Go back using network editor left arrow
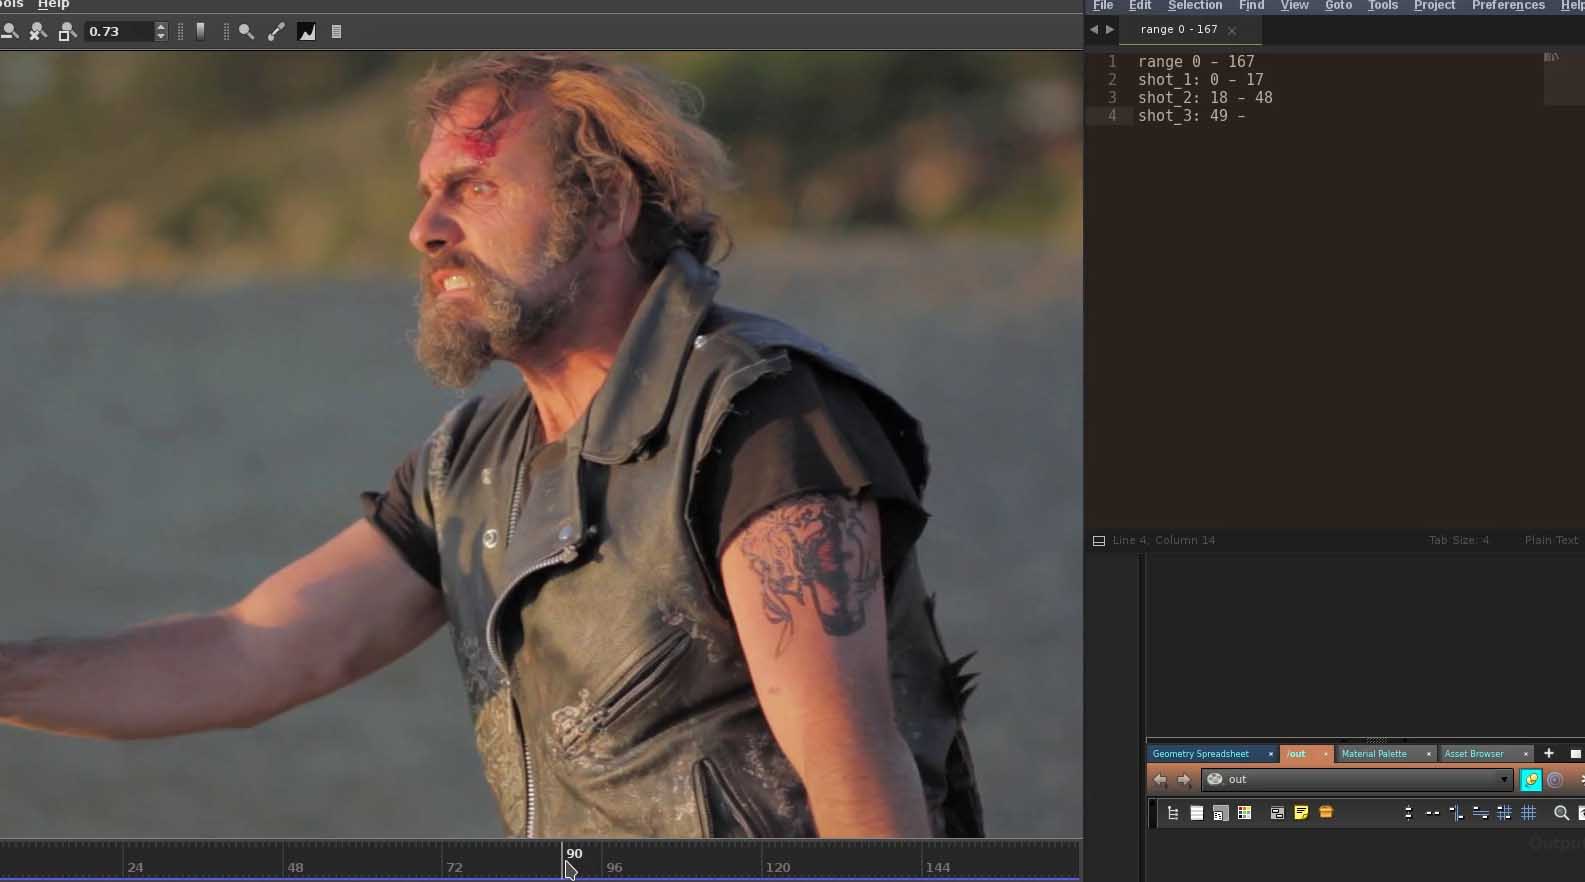 click(x=1160, y=780)
